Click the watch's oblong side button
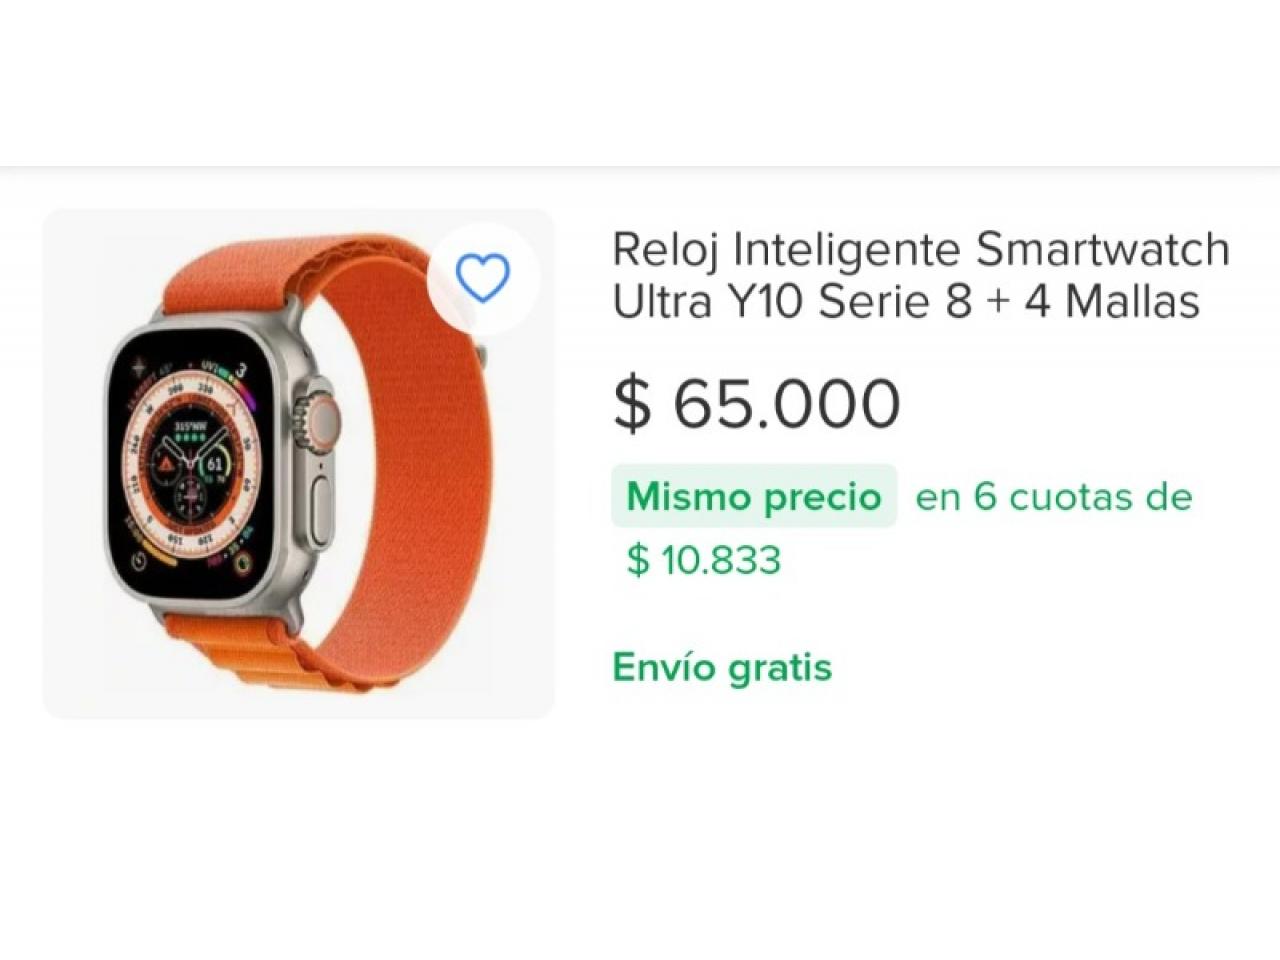Image resolution: width=1280 pixels, height=960 pixels. click(x=322, y=512)
